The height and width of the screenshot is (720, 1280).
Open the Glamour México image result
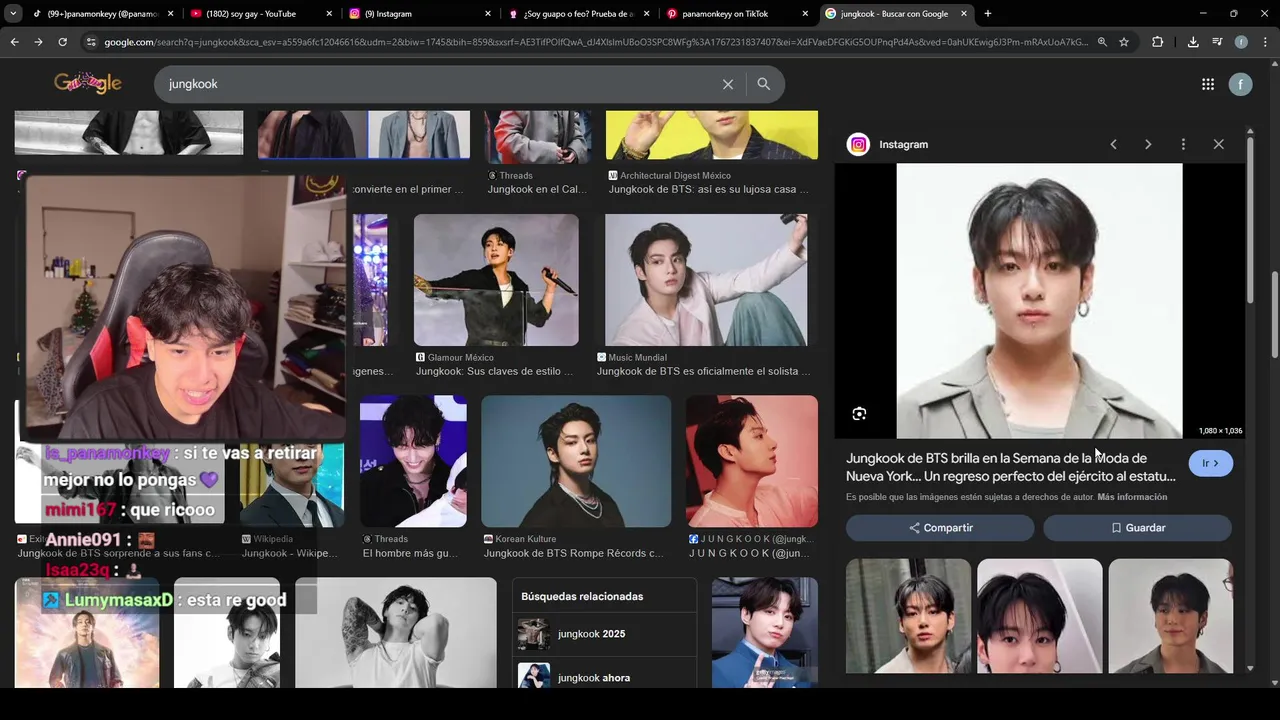click(x=496, y=280)
